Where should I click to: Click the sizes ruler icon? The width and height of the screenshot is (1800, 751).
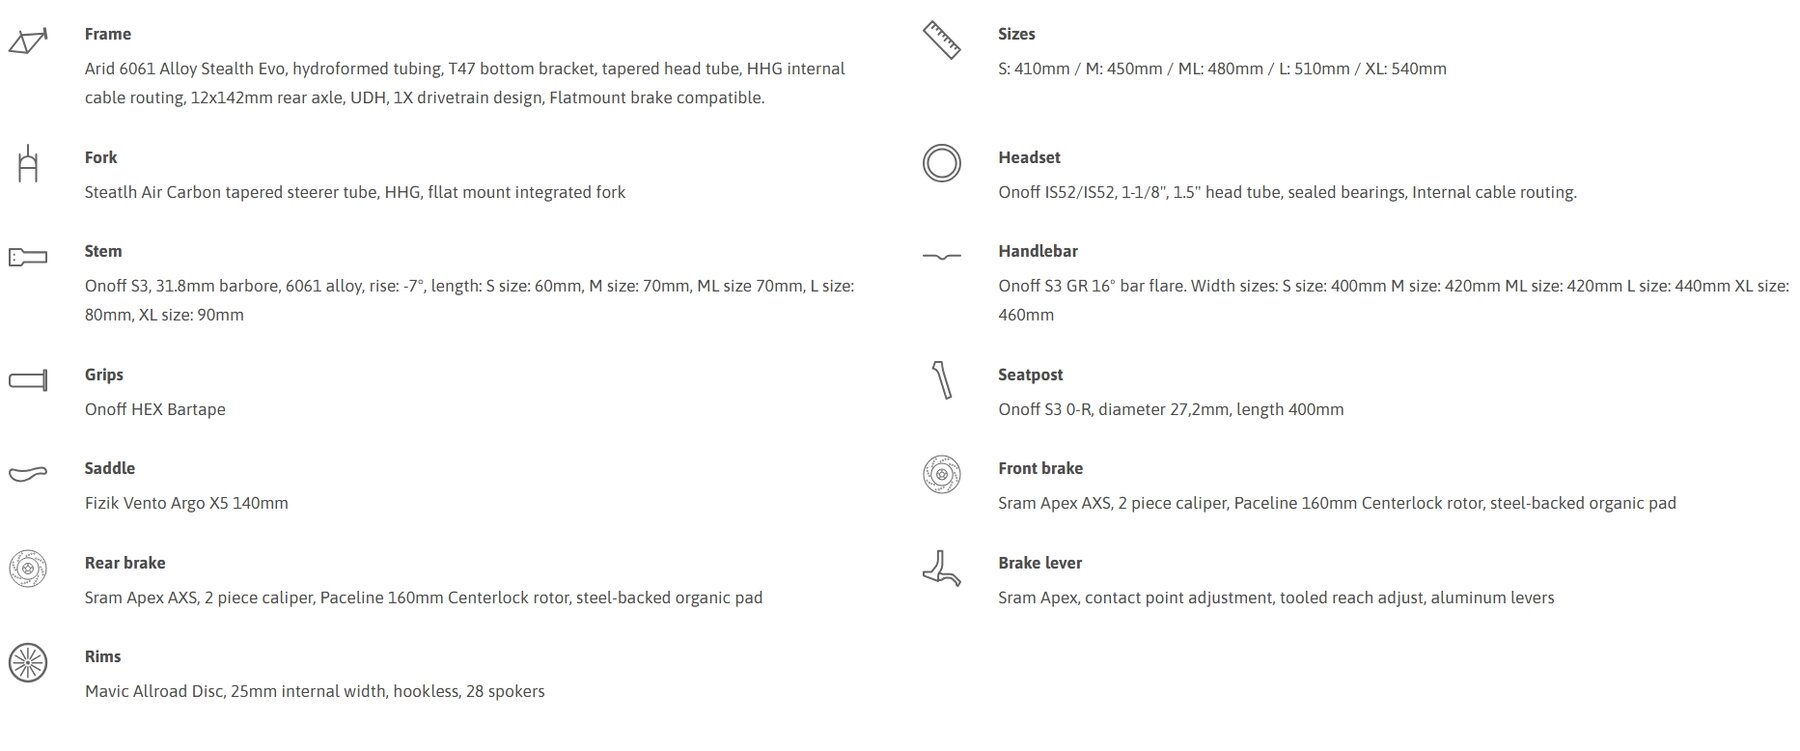tap(941, 40)
